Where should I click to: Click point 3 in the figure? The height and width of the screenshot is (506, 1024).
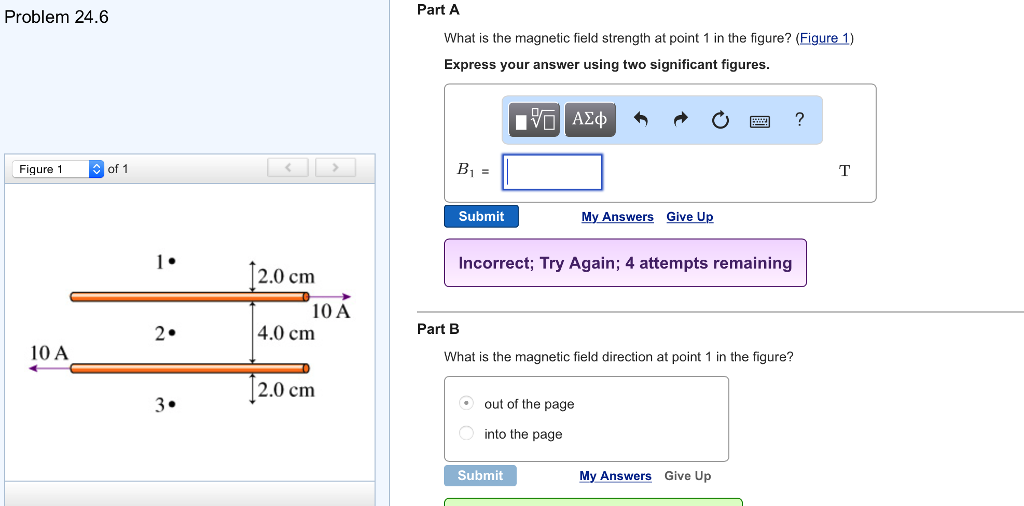tap(172, 405)
